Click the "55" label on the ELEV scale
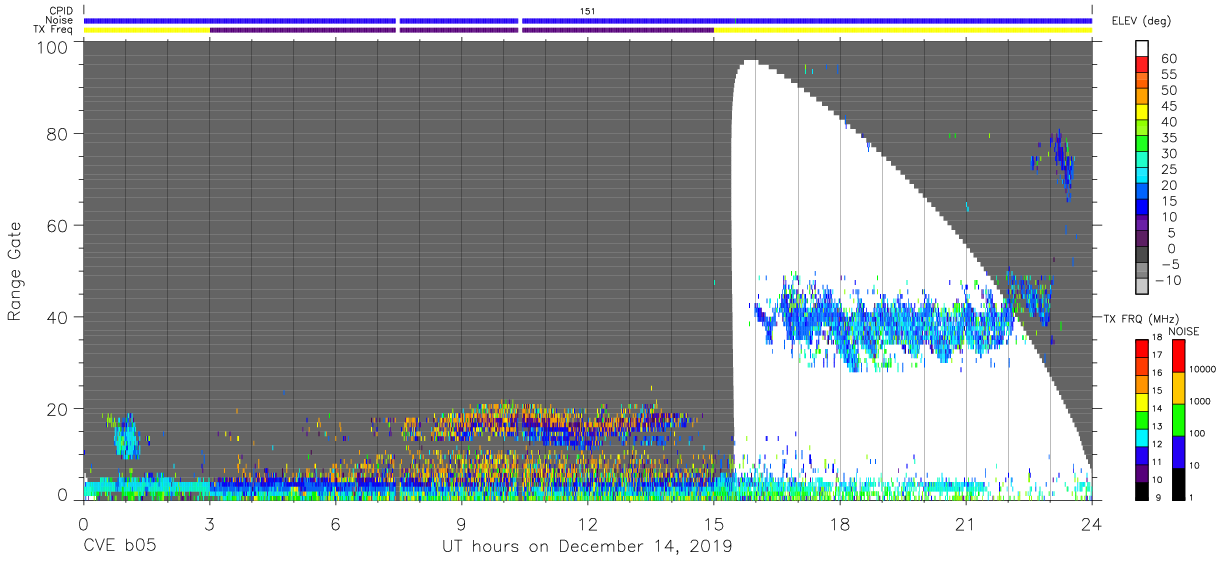The image size is (1228, 567). tap(1170, 75)
